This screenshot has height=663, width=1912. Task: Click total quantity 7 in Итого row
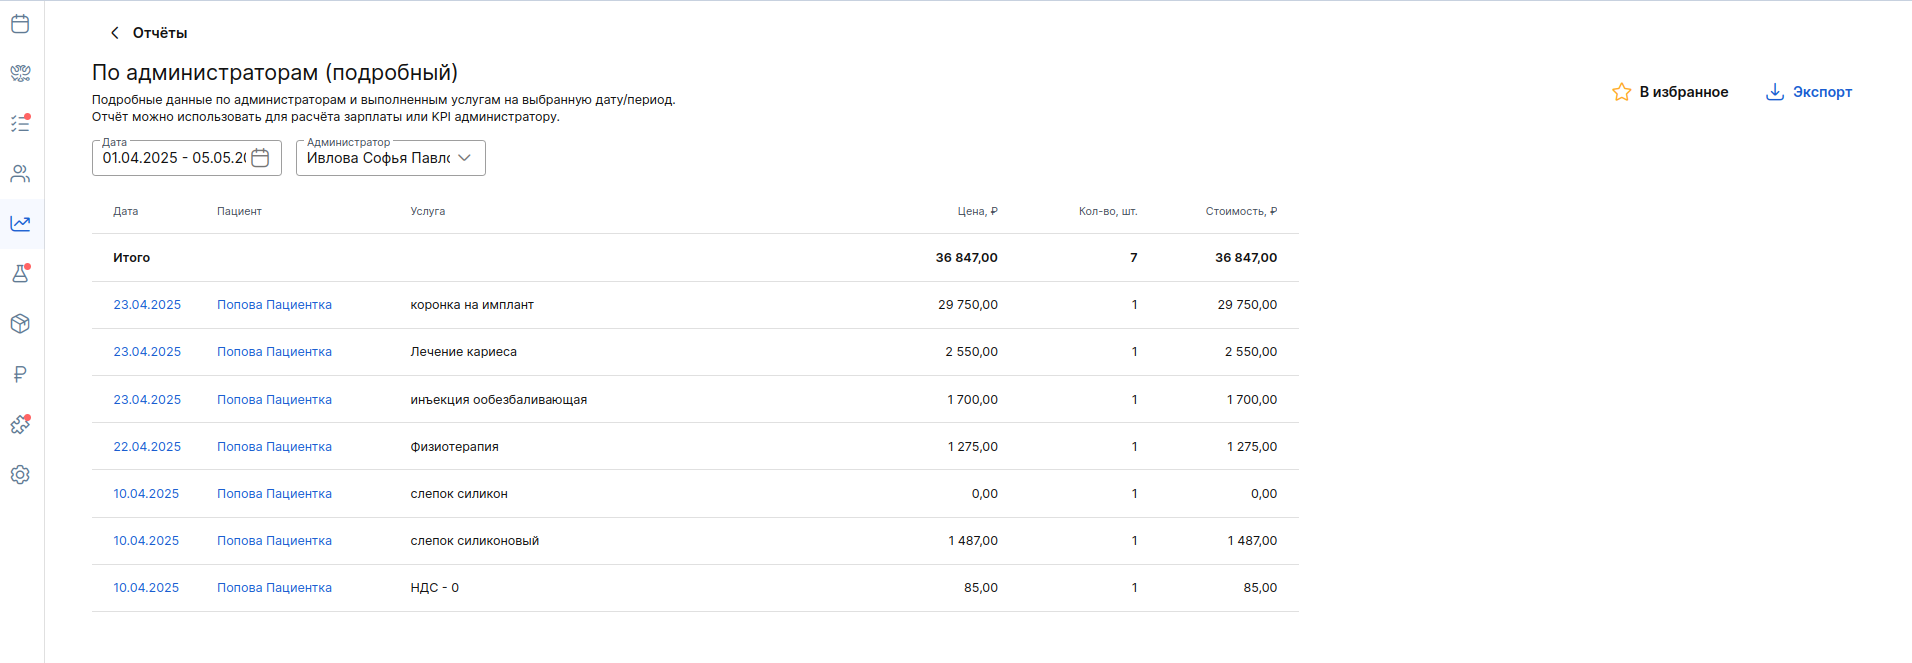pos(1134,258)
